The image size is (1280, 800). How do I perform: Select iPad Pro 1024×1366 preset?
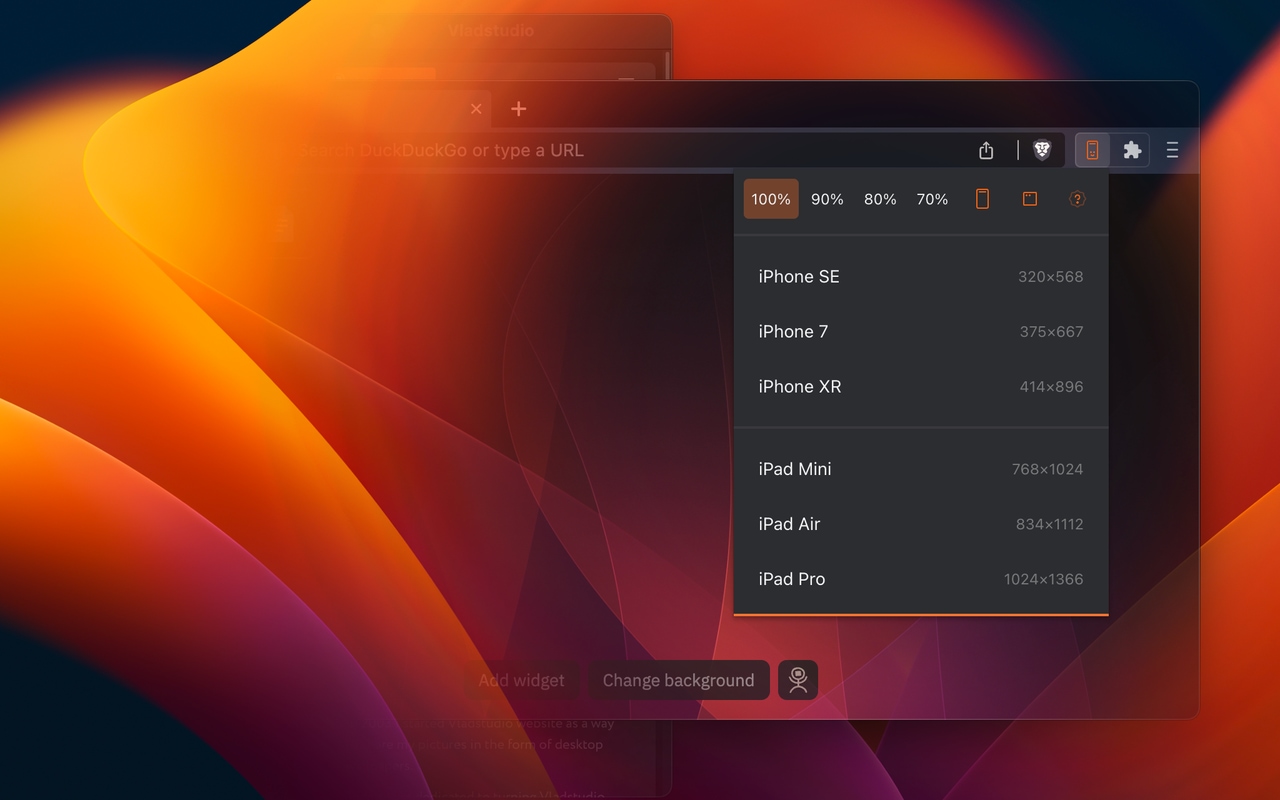921,579
